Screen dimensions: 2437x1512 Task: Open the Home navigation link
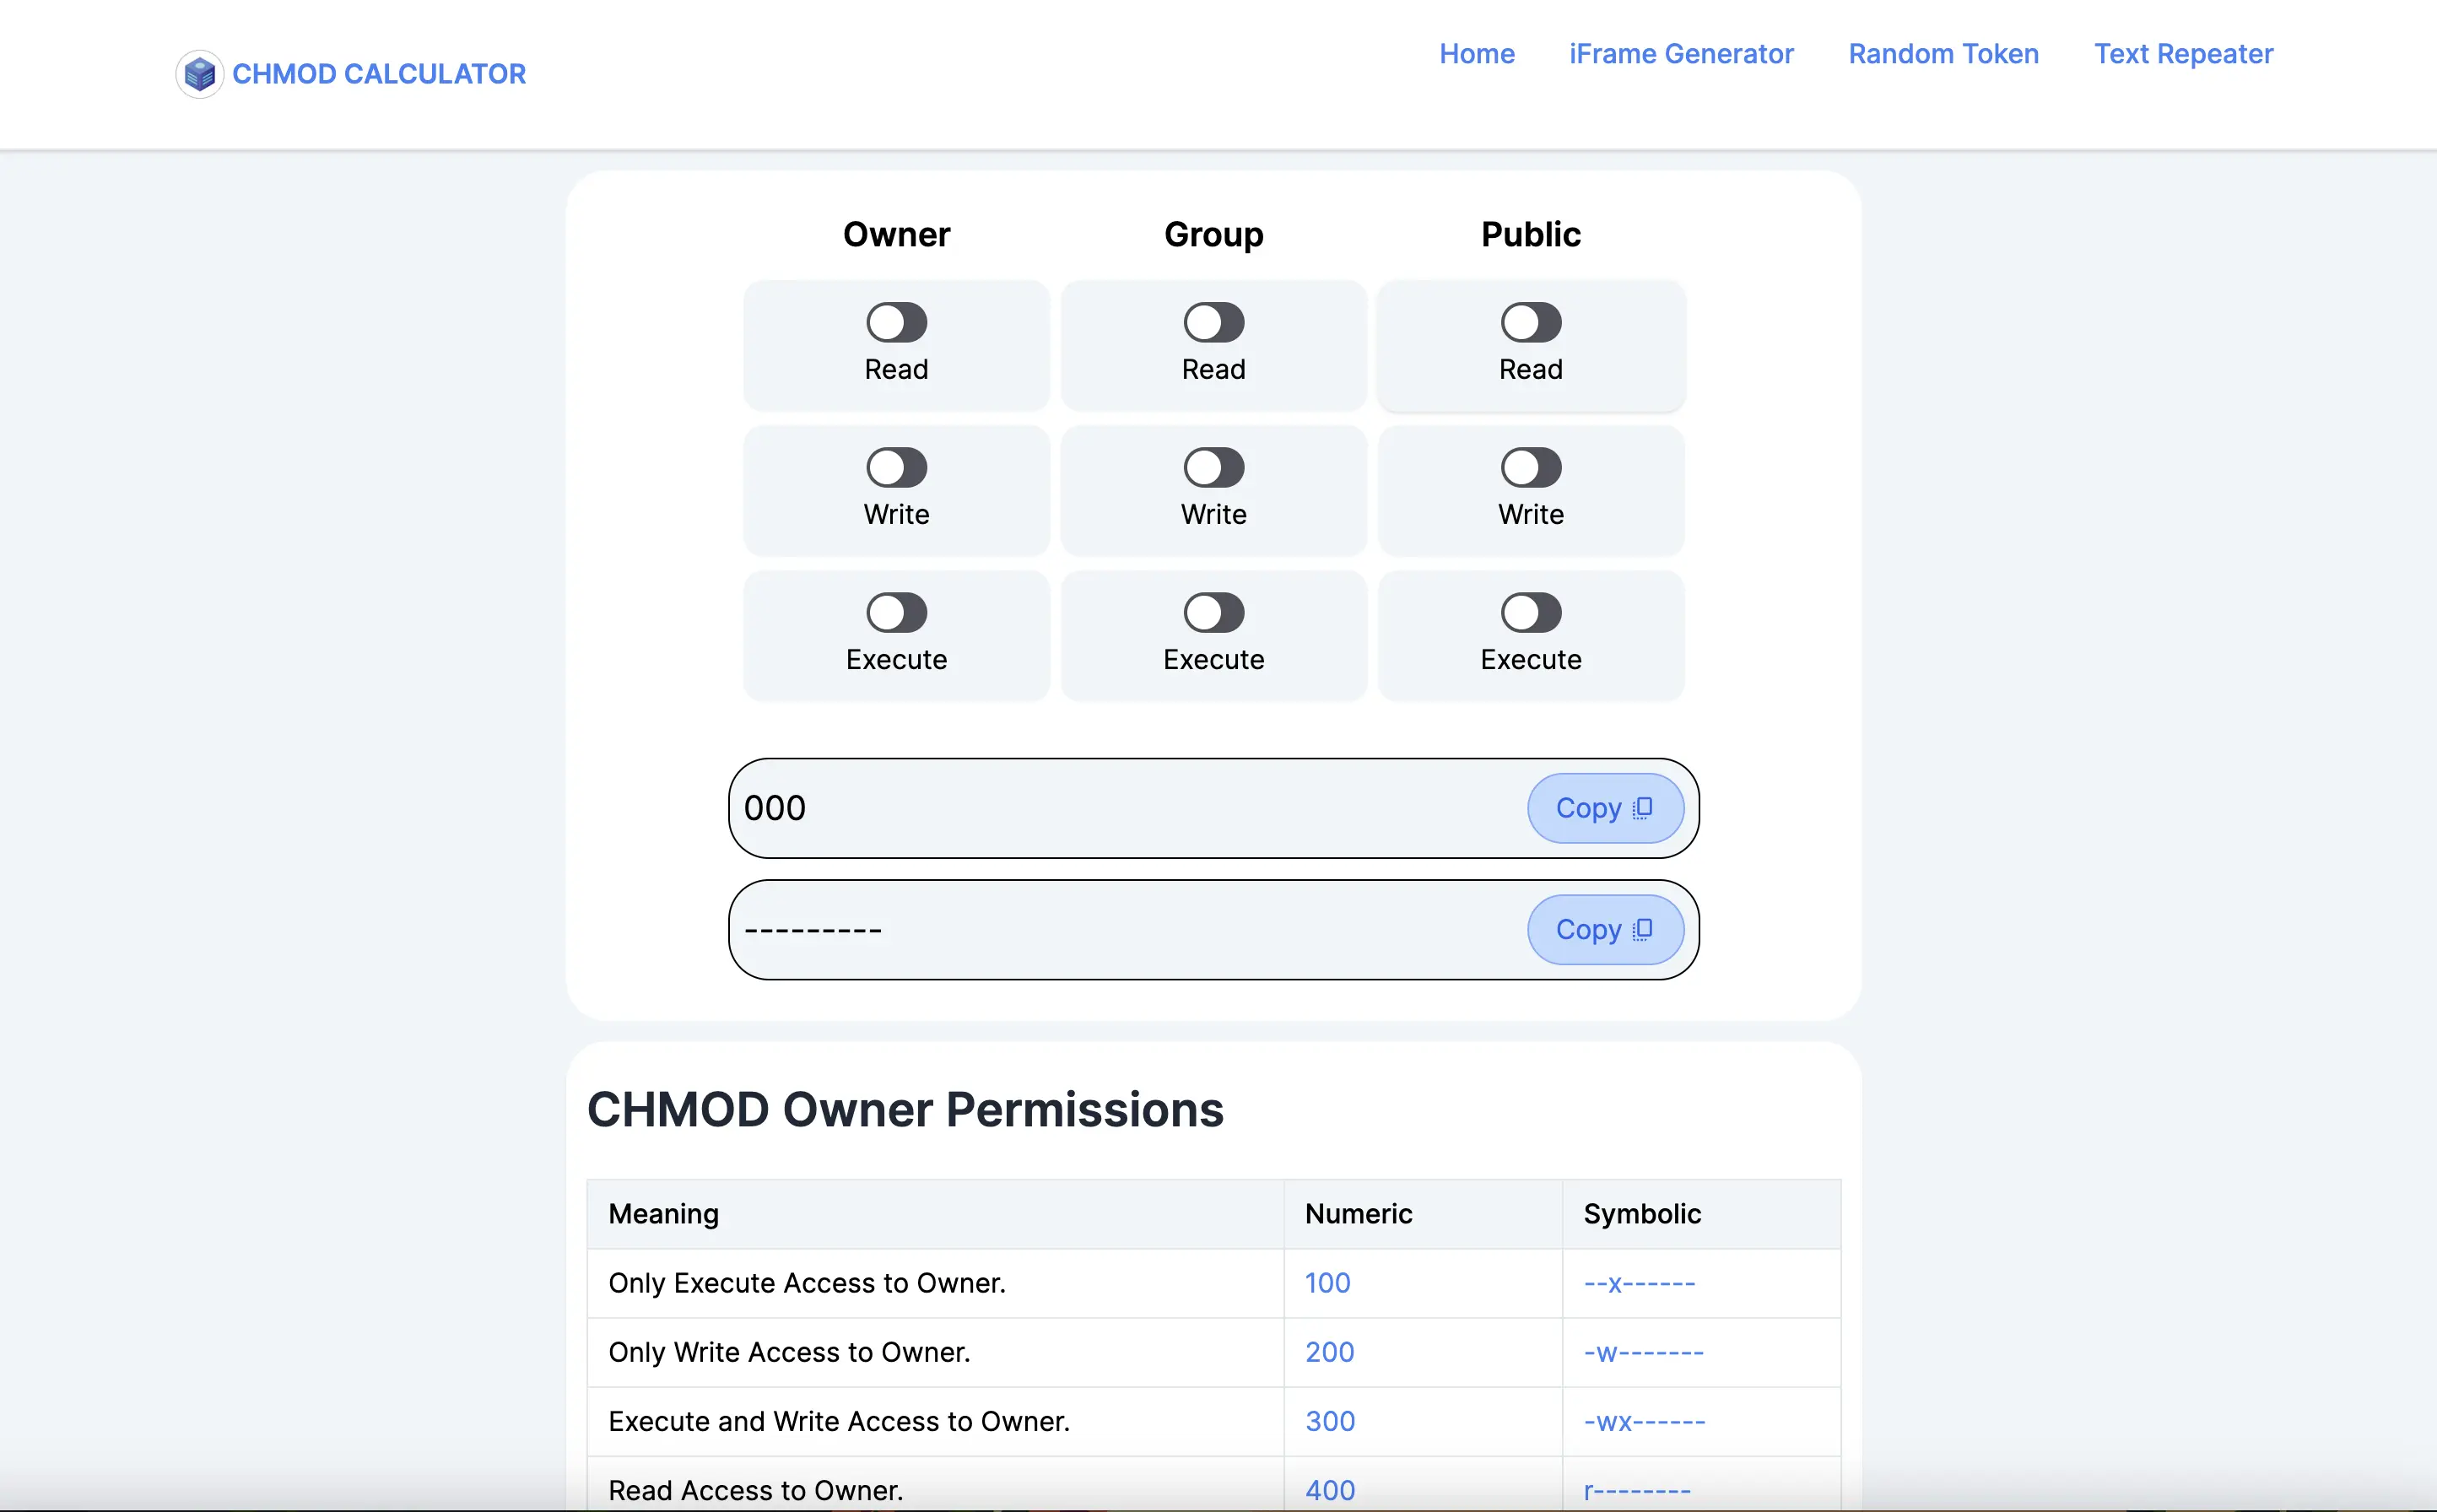tap(1476, 54)
